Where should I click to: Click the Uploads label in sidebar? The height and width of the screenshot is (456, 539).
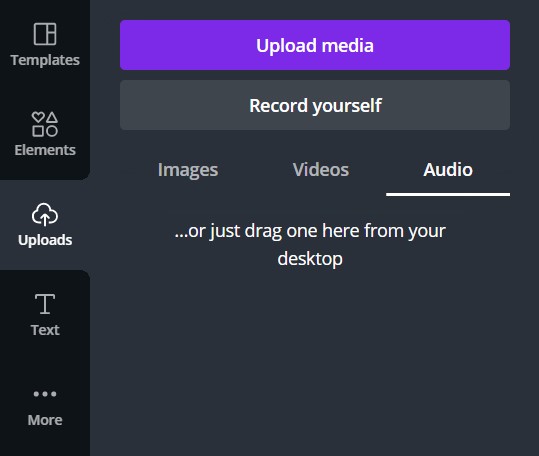click(45, 240)
